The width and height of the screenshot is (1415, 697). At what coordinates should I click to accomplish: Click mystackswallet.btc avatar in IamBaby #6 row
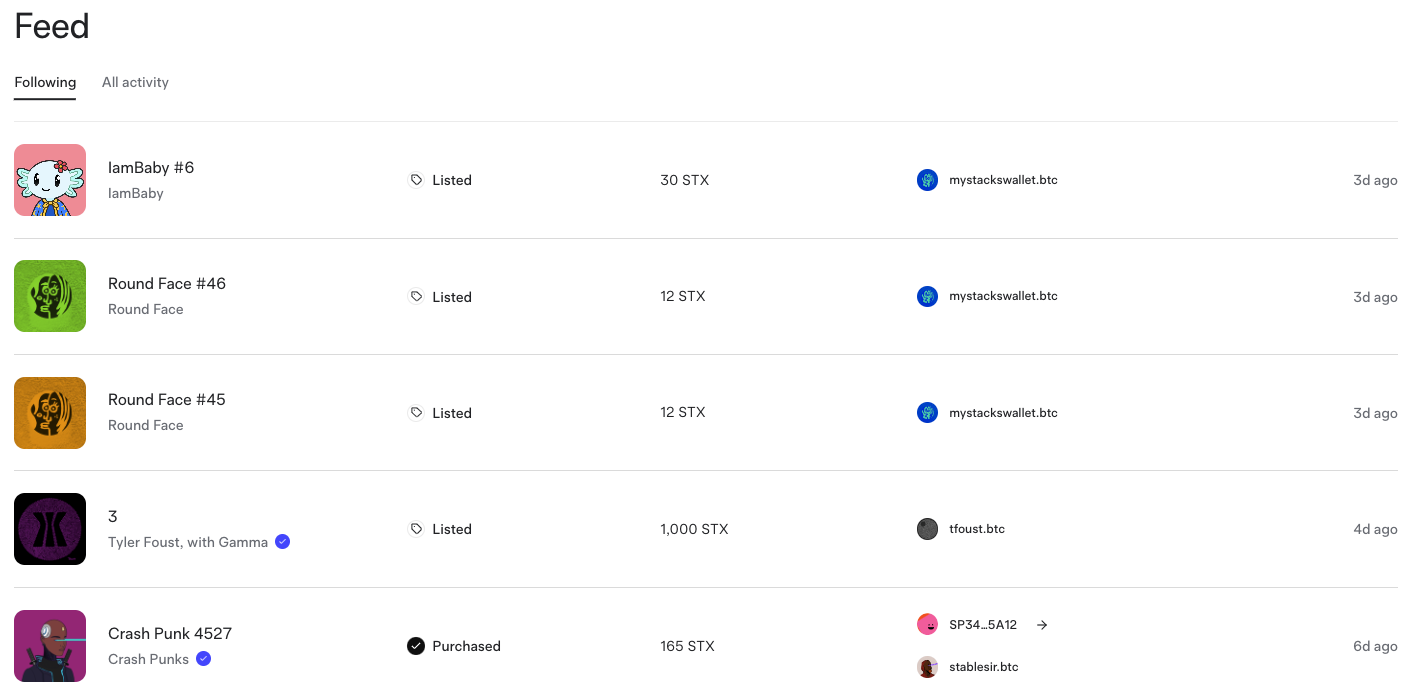point(928,180)
